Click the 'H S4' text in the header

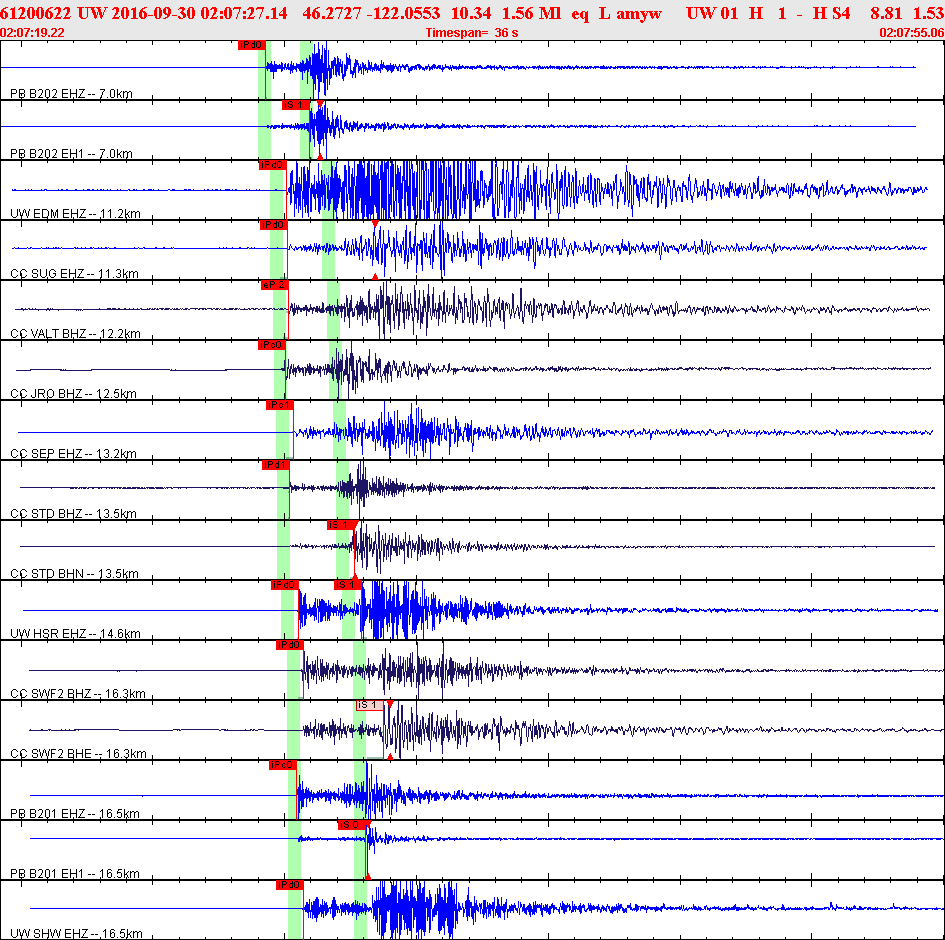832,13
